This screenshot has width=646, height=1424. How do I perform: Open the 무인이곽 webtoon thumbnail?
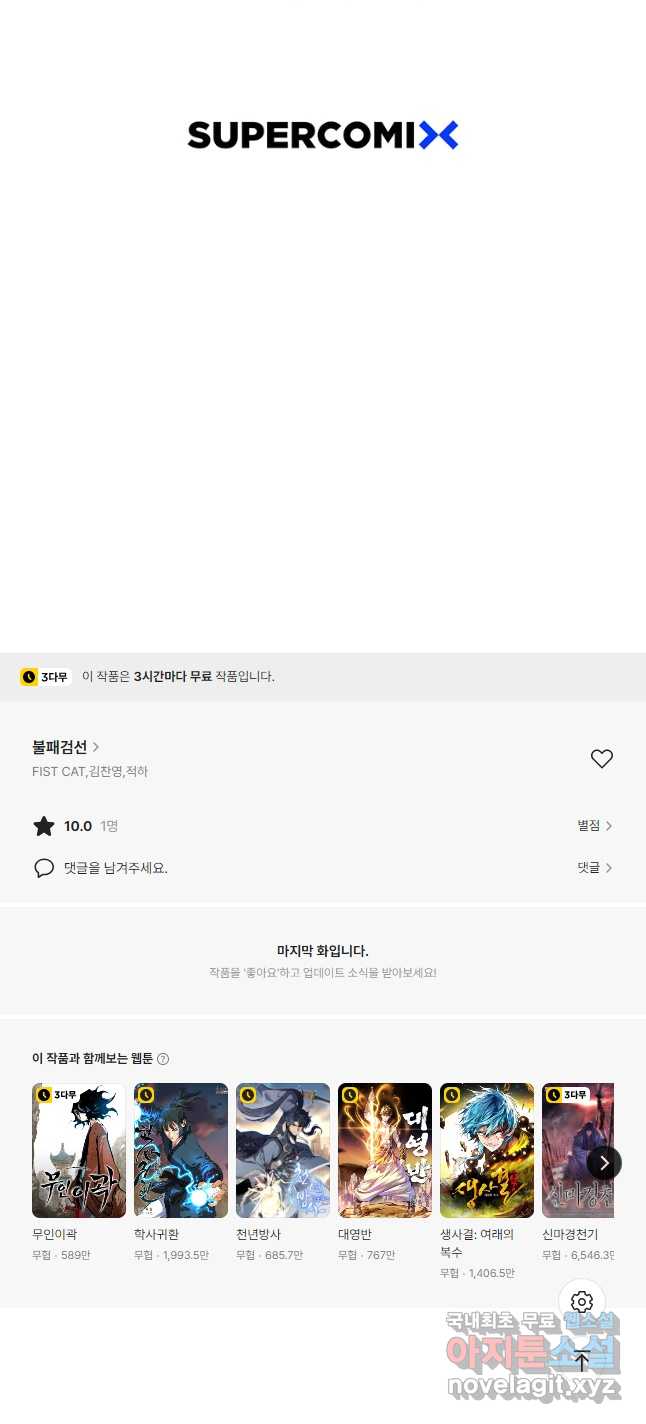pyautogui.click(x=79, y=1150)
